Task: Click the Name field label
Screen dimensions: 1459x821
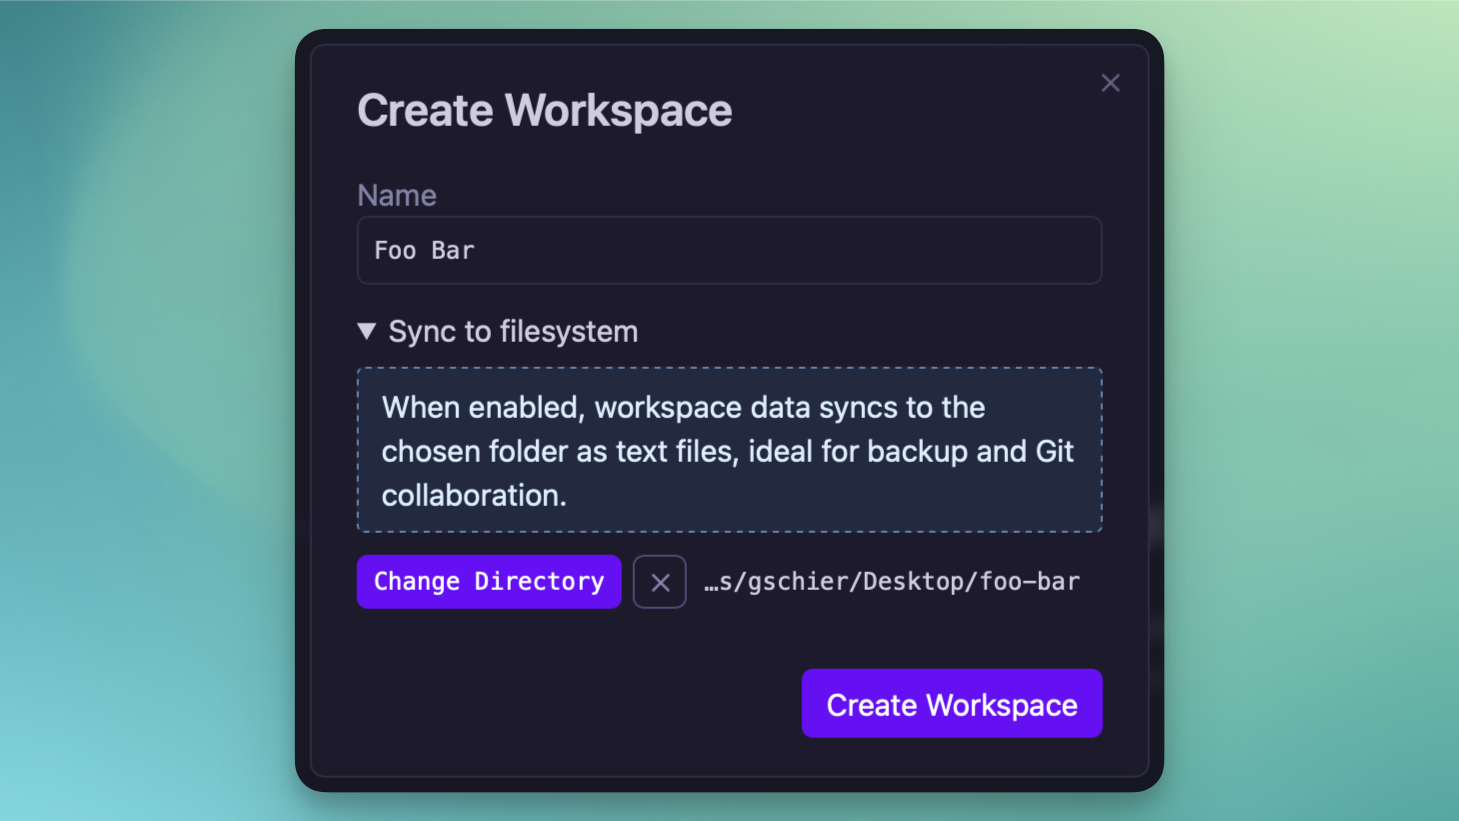Action: pyautogui.click(x=397, y=195)
